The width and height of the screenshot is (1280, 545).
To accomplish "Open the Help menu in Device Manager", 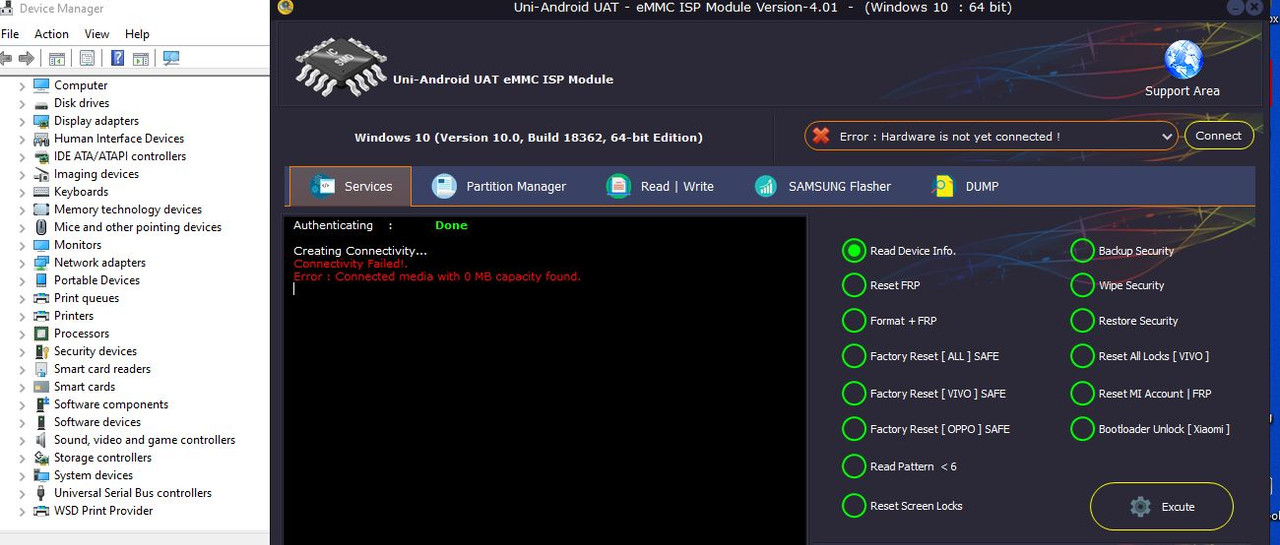I will click(x=137, y=34).
